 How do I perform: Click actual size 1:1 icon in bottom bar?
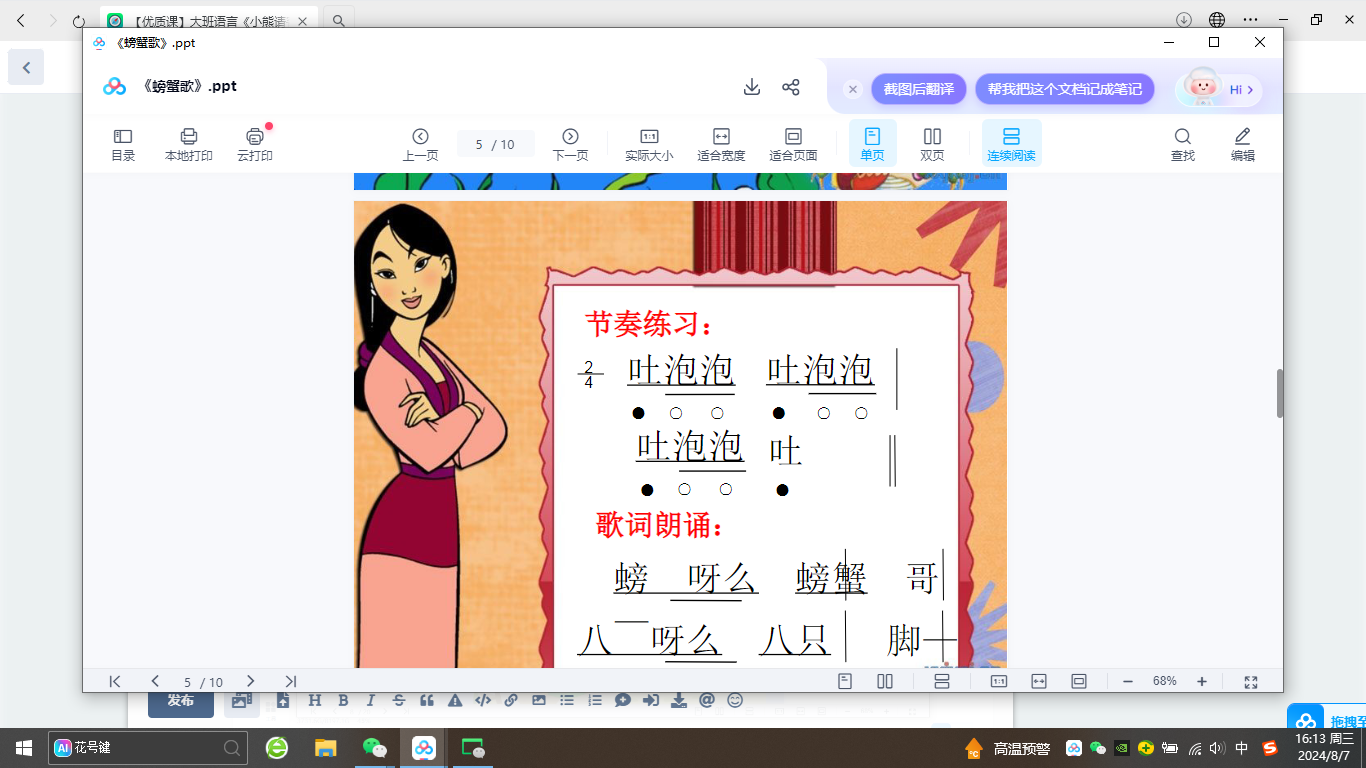999,681
